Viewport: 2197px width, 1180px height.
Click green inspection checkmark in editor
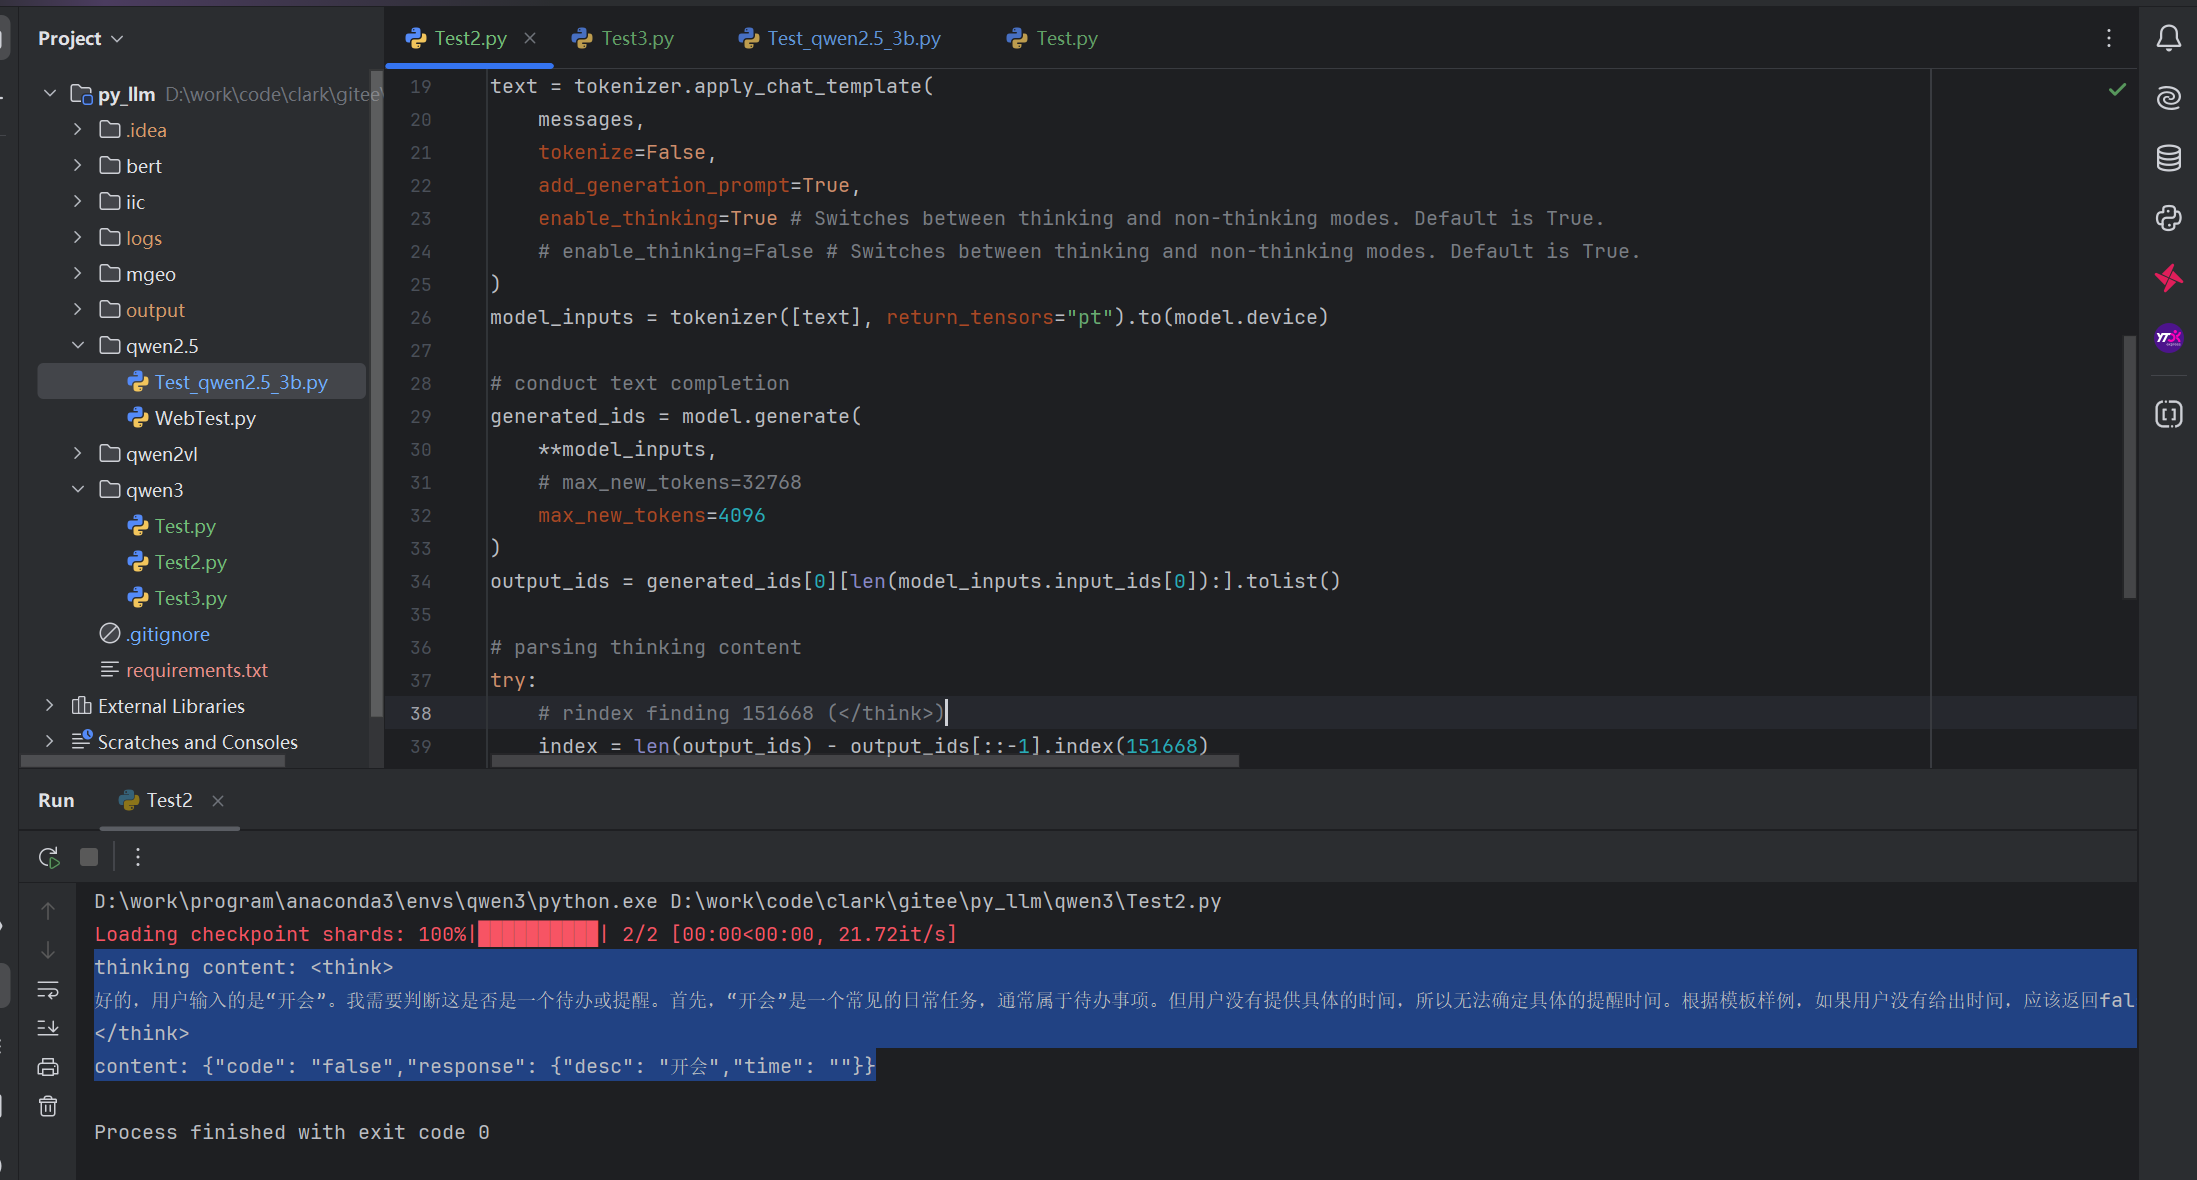[x=2117, y=90]
